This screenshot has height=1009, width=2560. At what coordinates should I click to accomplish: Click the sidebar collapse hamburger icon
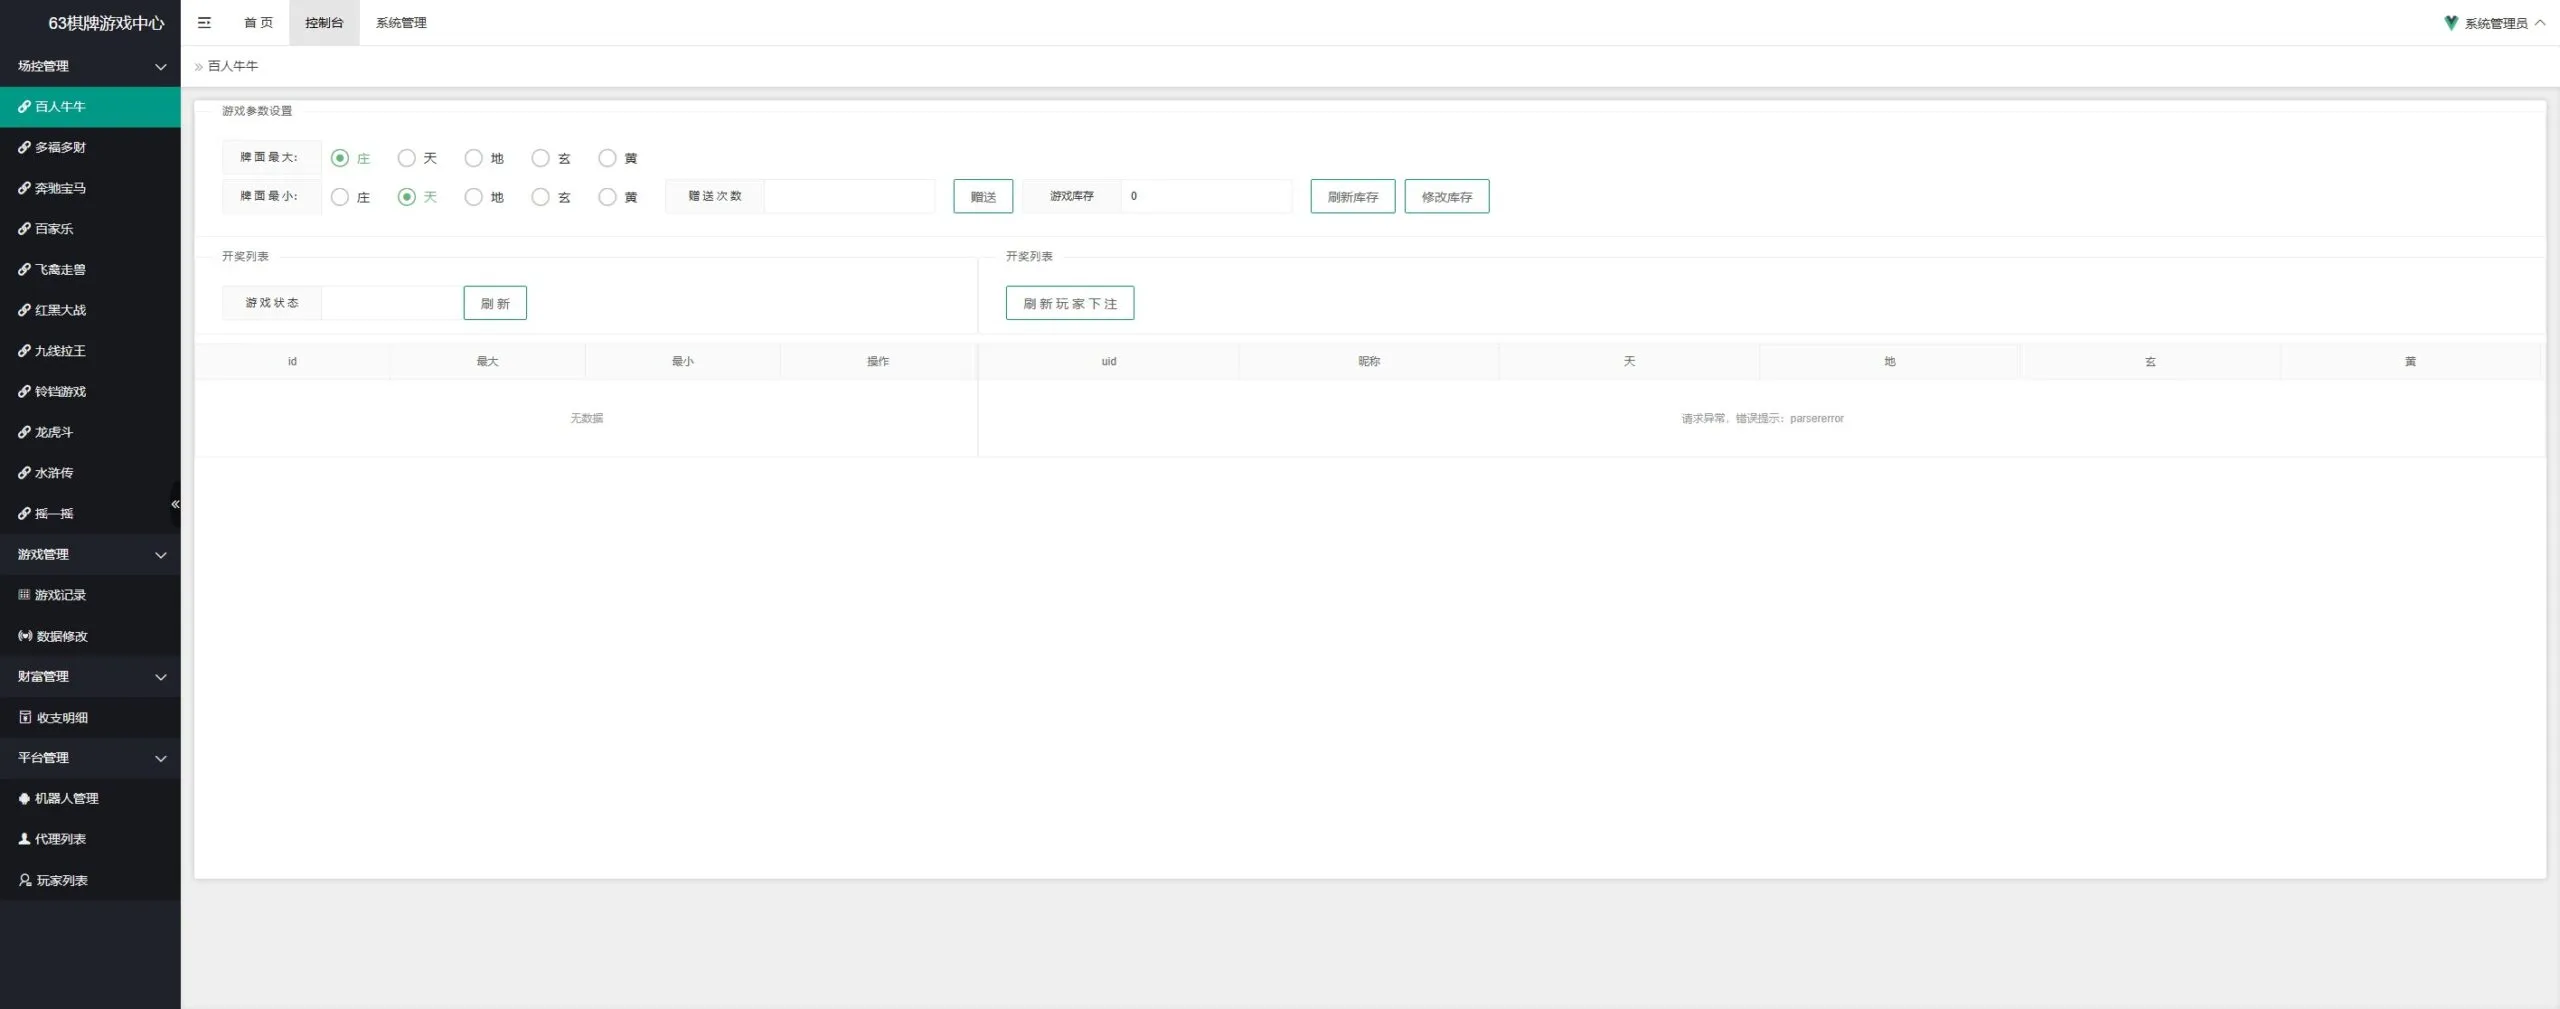[204, 23]
